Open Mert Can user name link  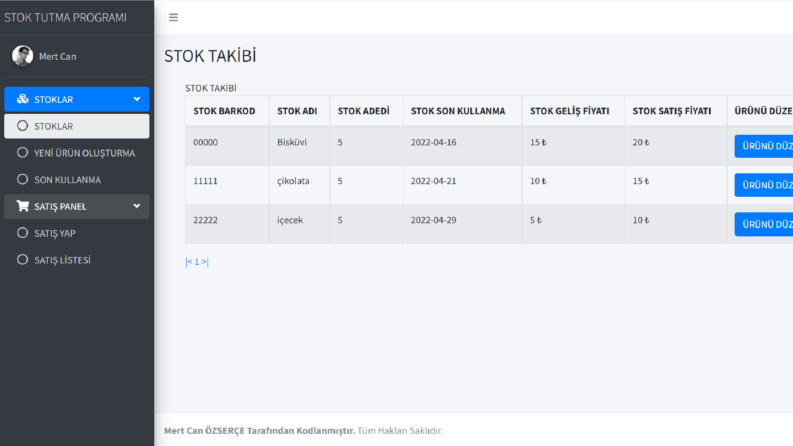tap(58, 57)
